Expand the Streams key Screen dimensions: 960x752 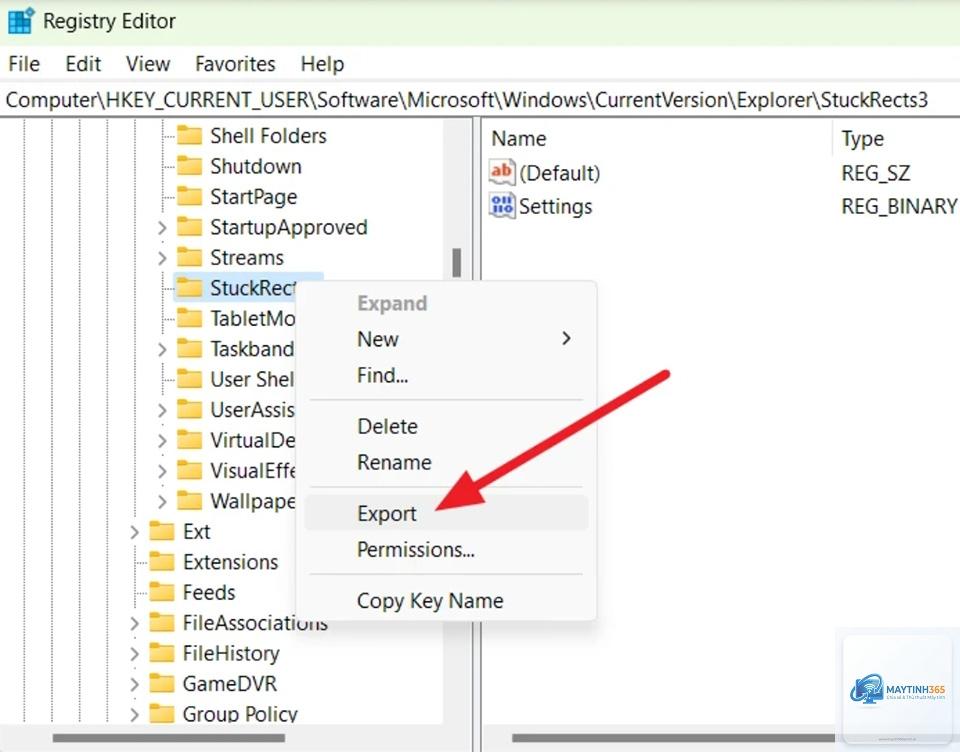click(162, 258)
